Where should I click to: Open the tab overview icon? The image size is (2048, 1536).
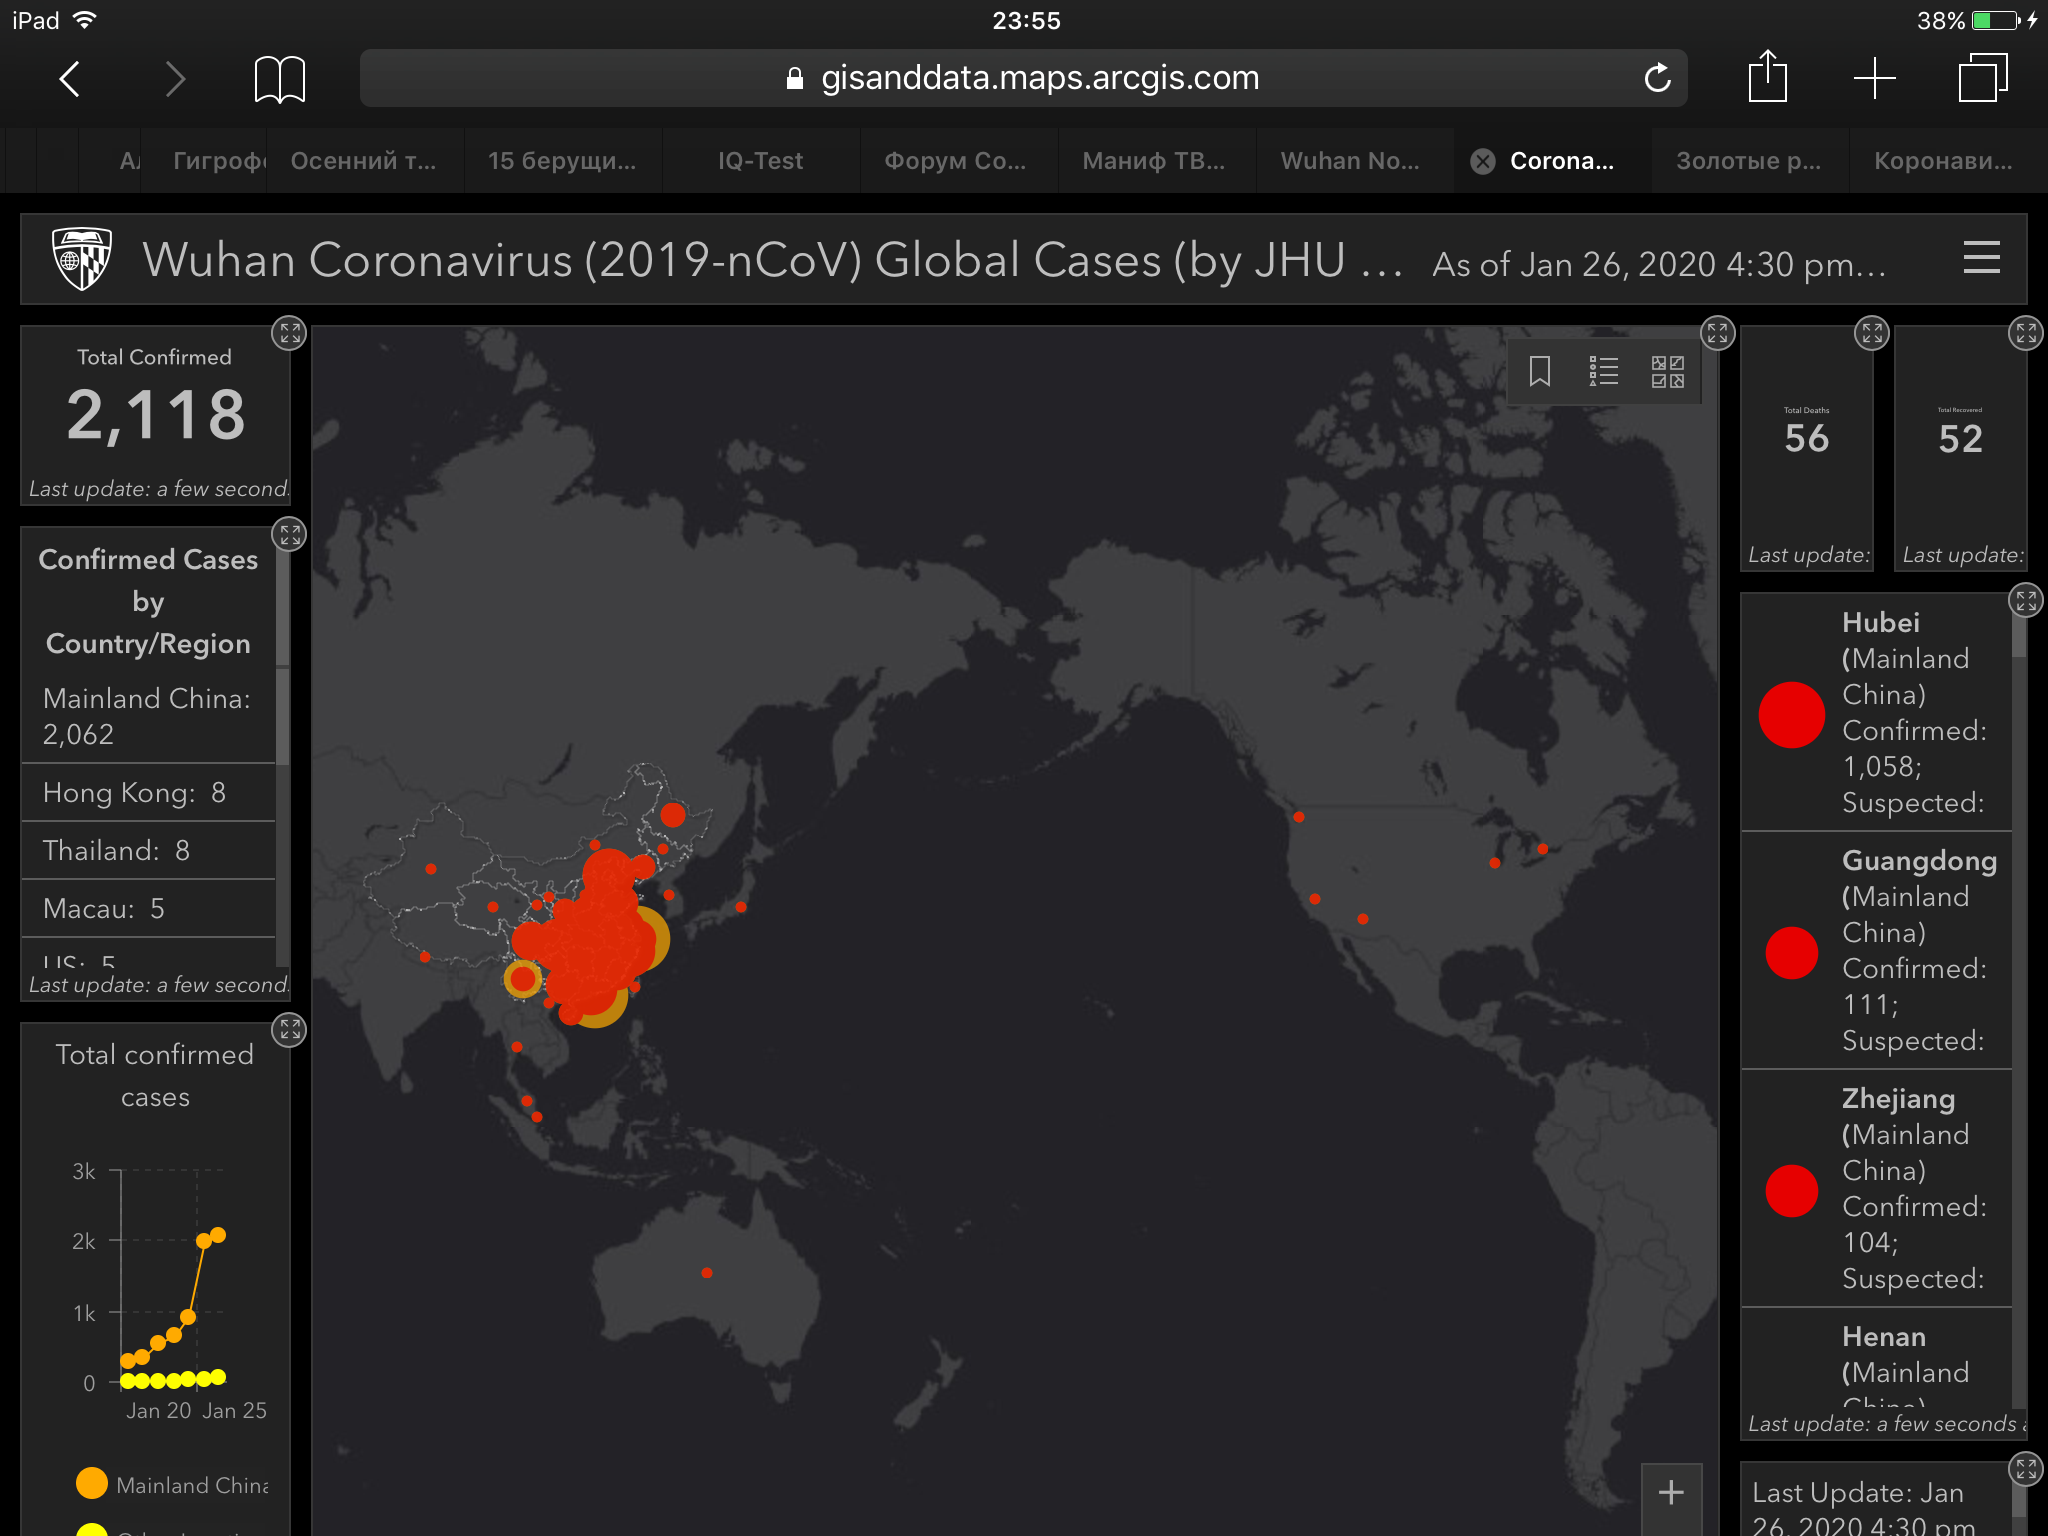pyautogui.click(x=1982, y=78)
